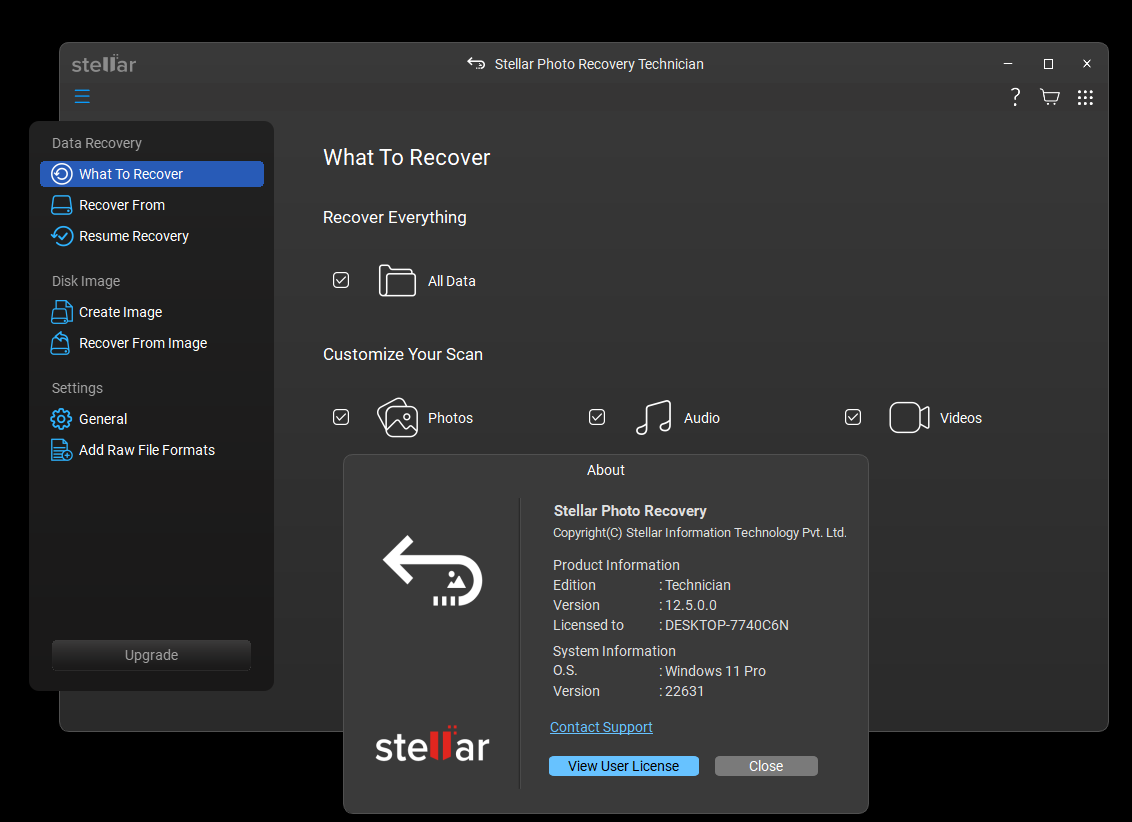Open General settings menu item
Image resolution: width=1132 pixels, height=822 pixels.
(152, 419)
